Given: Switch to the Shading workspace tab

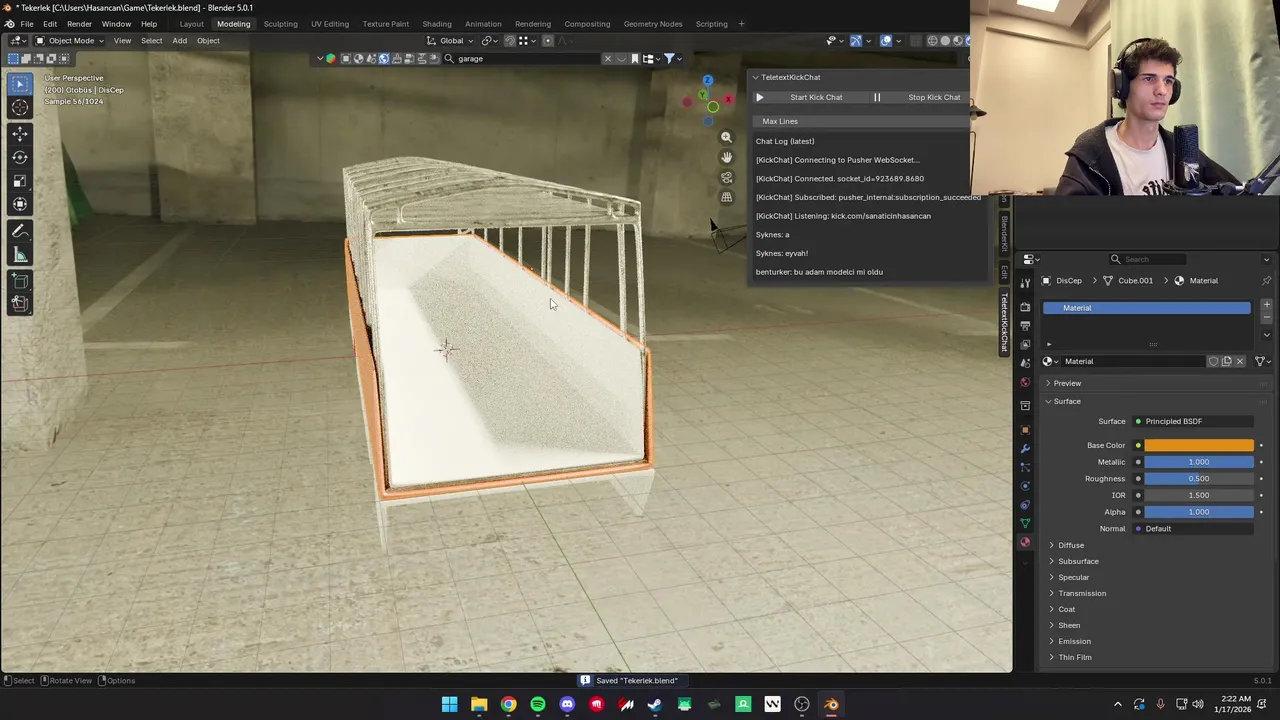Looking at the screenshot, I should [x=436, y=24].
